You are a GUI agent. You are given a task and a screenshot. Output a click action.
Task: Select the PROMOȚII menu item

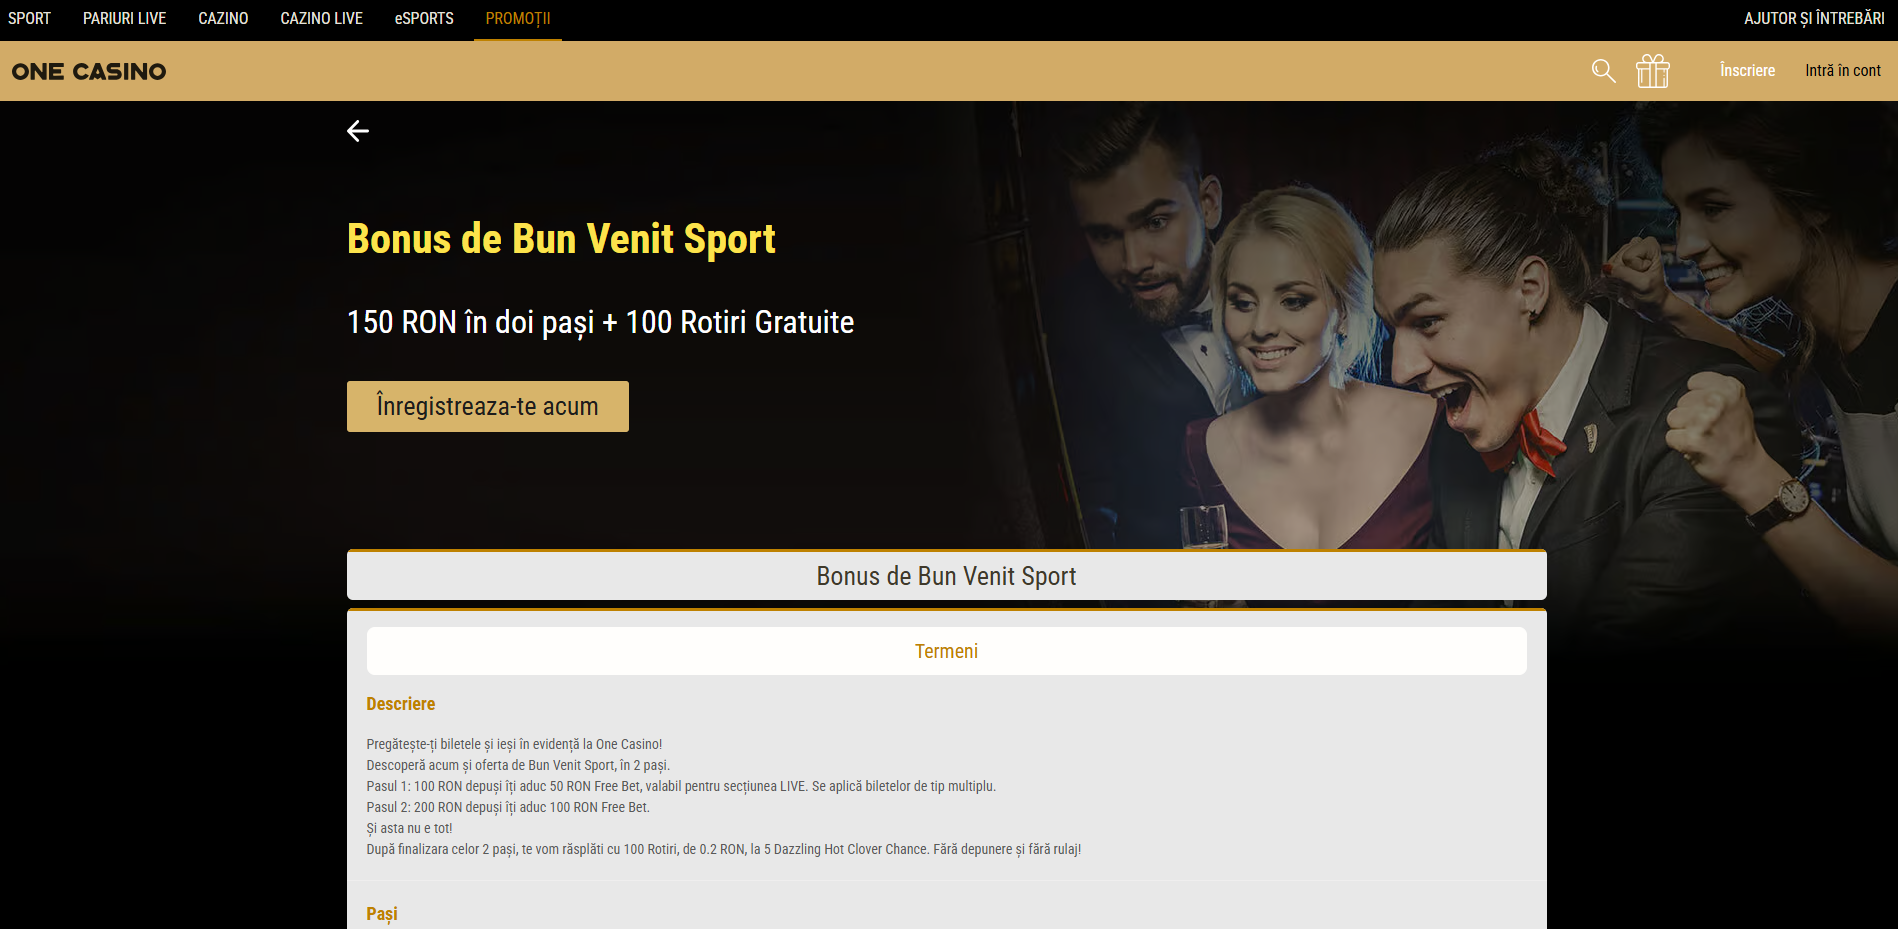(518, 19)
